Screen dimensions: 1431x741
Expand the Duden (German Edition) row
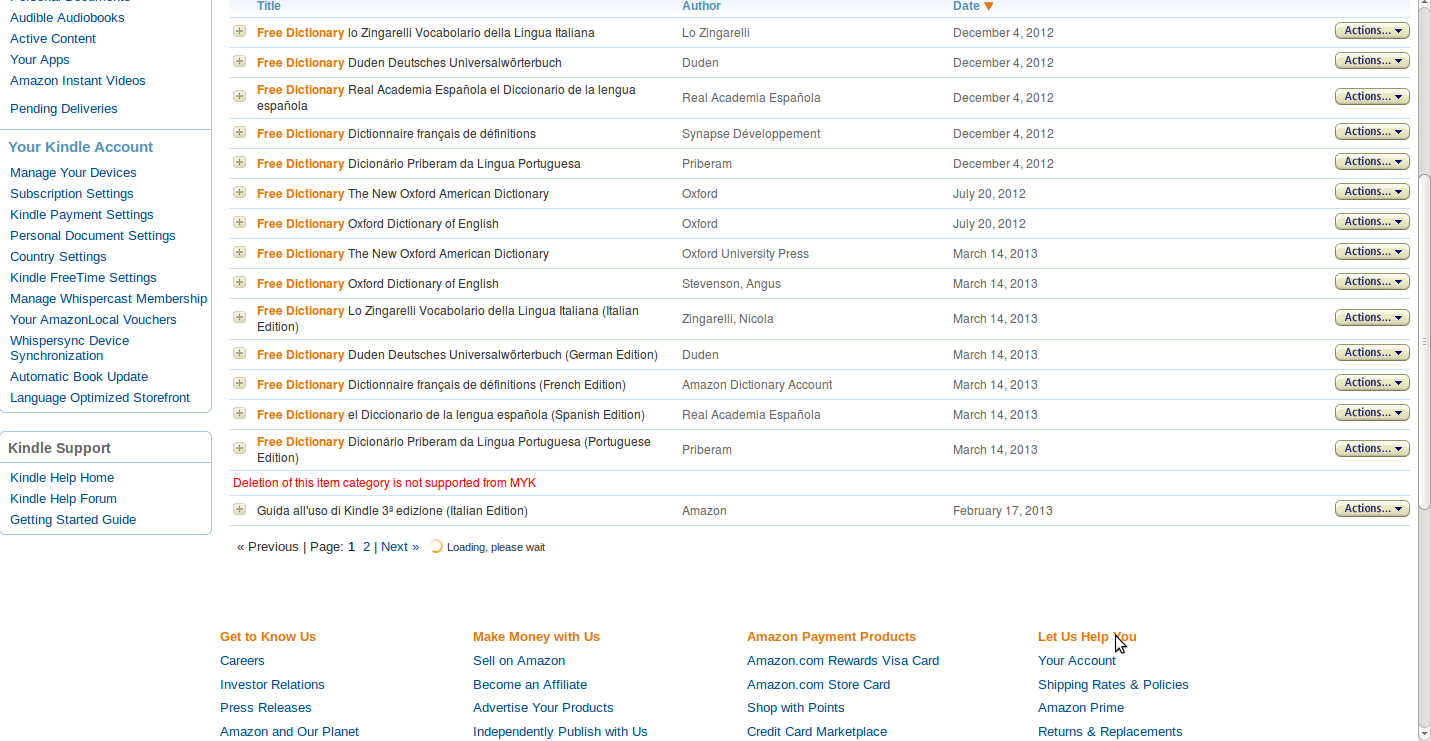click(x=239, y=353)
